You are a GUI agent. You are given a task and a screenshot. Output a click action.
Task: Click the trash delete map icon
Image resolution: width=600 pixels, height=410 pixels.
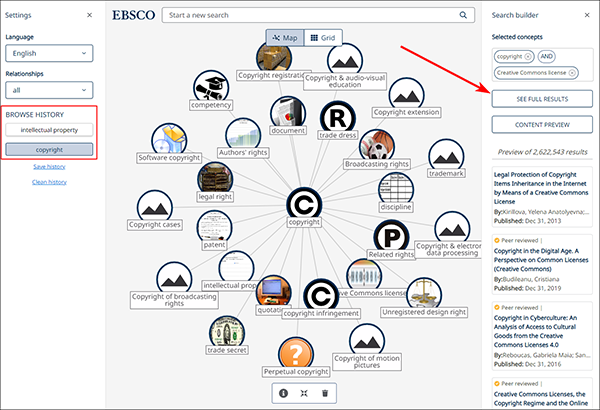[x=325, y=393]
